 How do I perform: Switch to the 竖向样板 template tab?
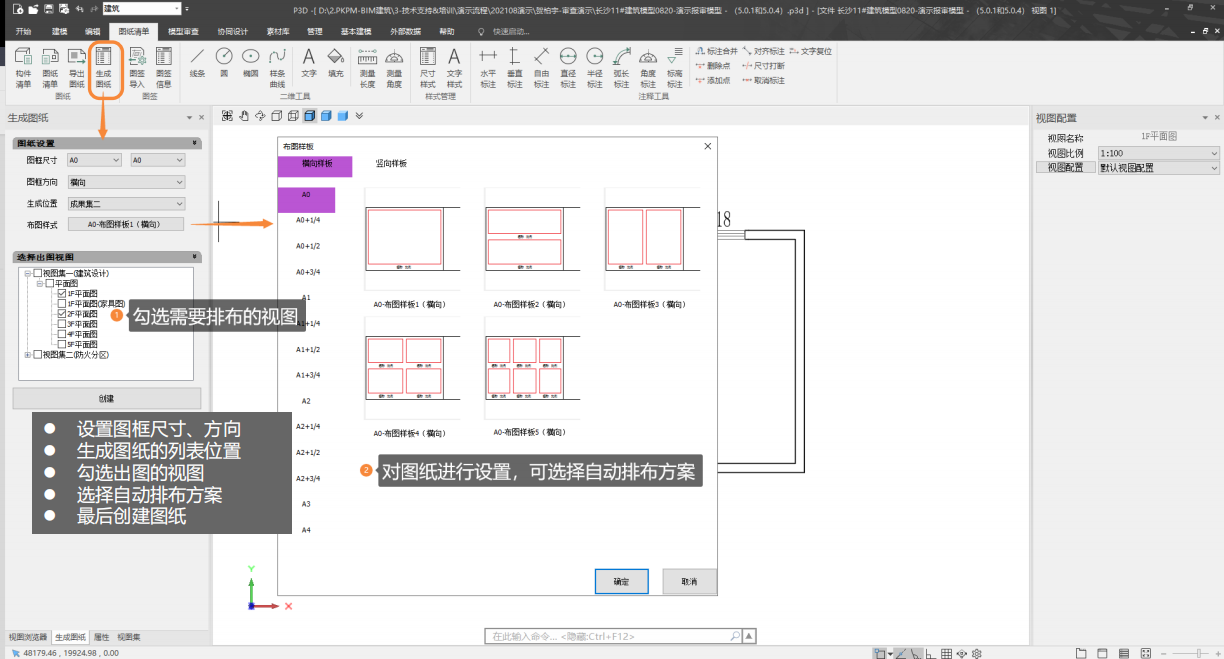click(x=390, y=163)
